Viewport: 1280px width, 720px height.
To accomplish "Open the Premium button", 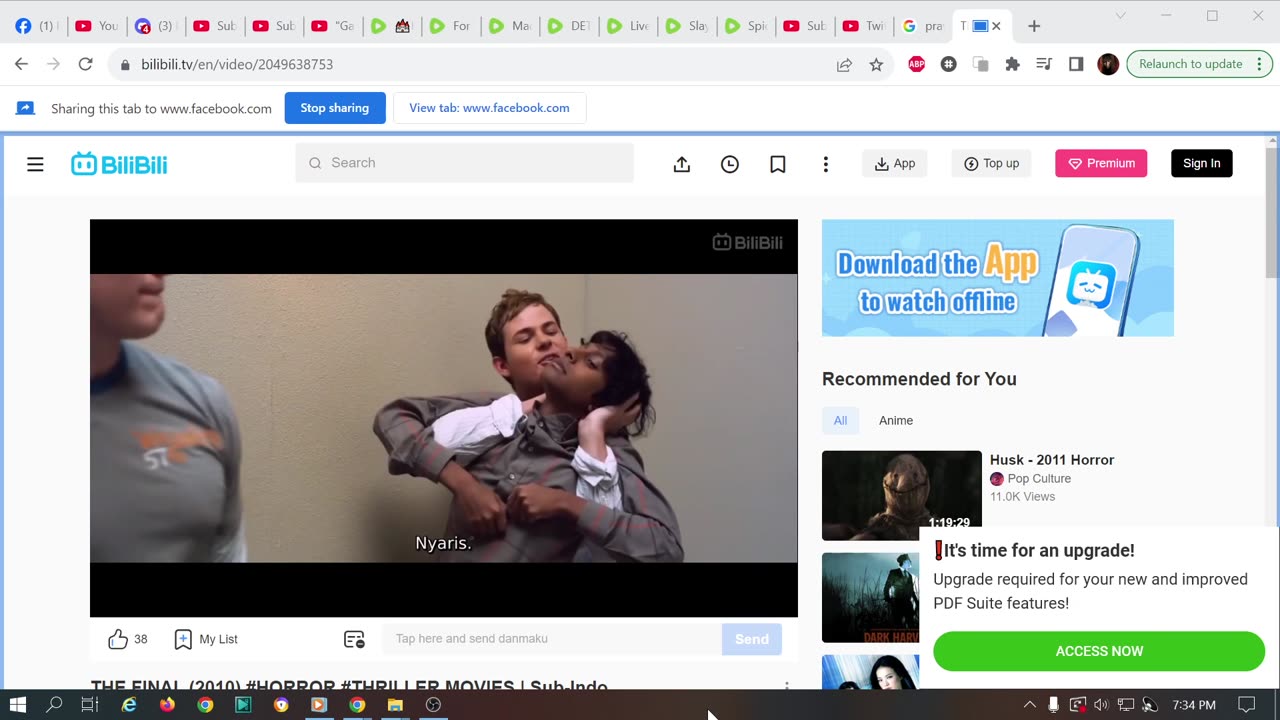I will tap(1101, 164).
